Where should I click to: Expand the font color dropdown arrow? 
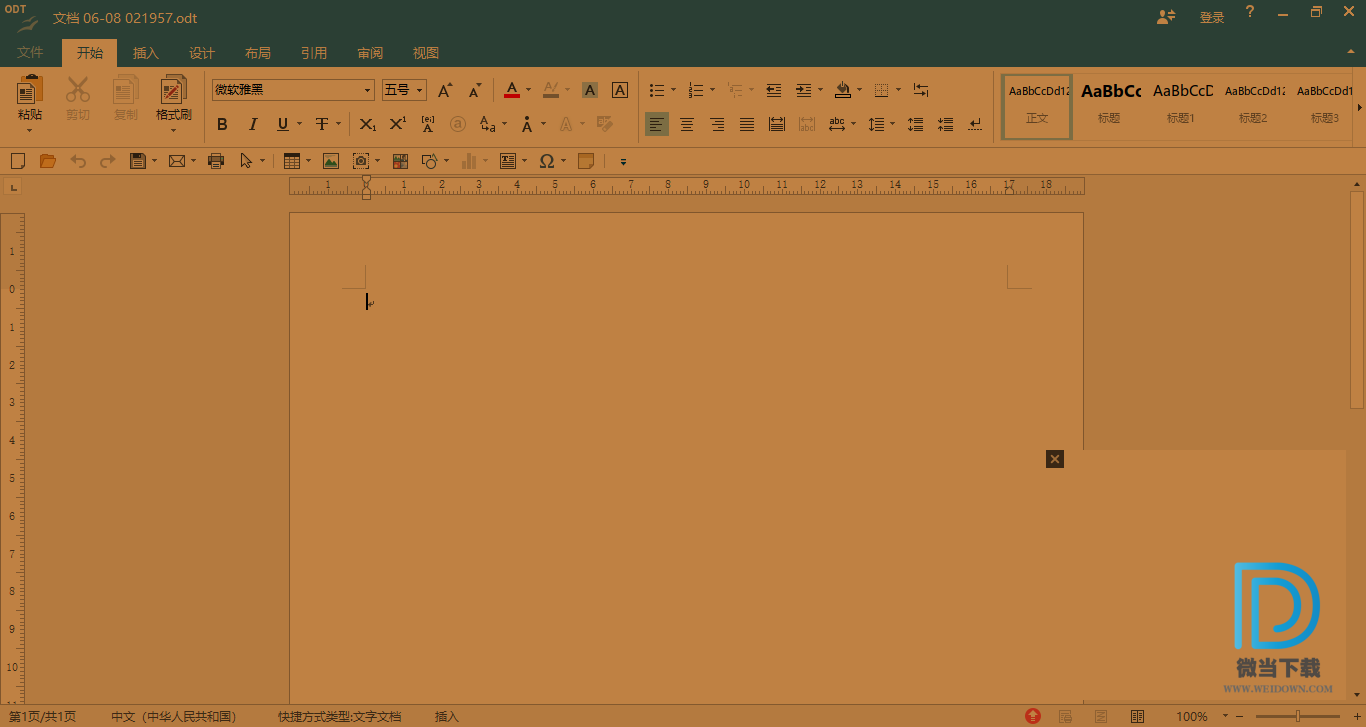point(529,90)
